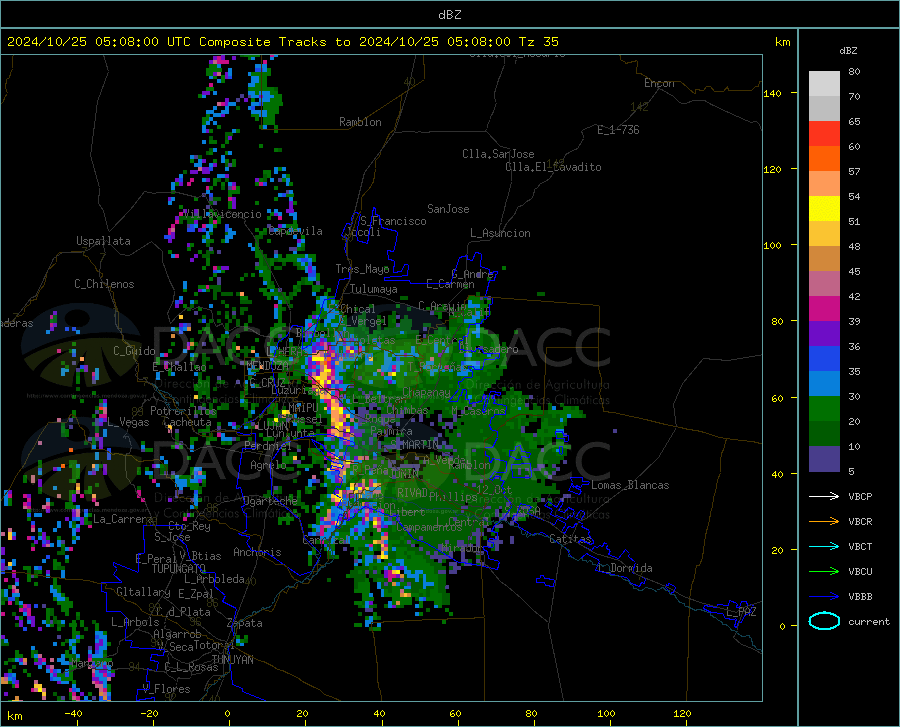Pick the orange 57-60 dBZ swatch
The width and height of the screenshot is (900, 727).
pos(824,159)
